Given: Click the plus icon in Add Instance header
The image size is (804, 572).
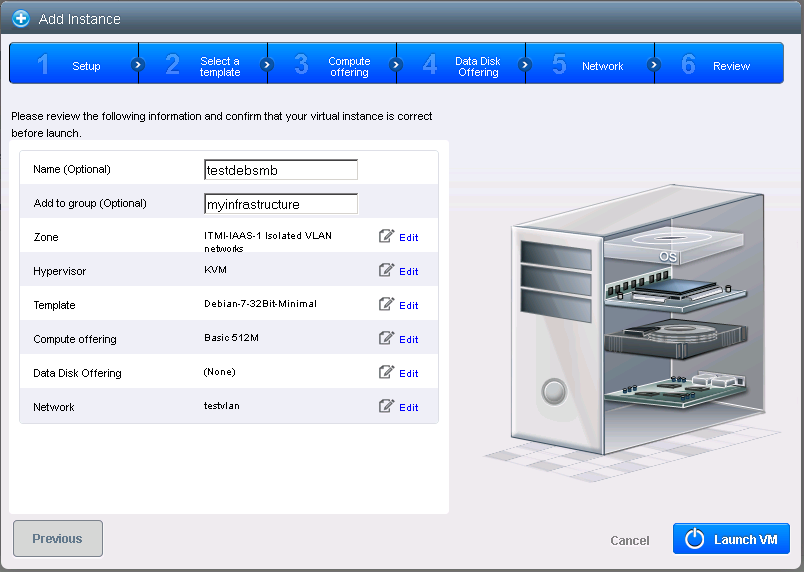Looking at the screenshot, I should click(21, 19).
